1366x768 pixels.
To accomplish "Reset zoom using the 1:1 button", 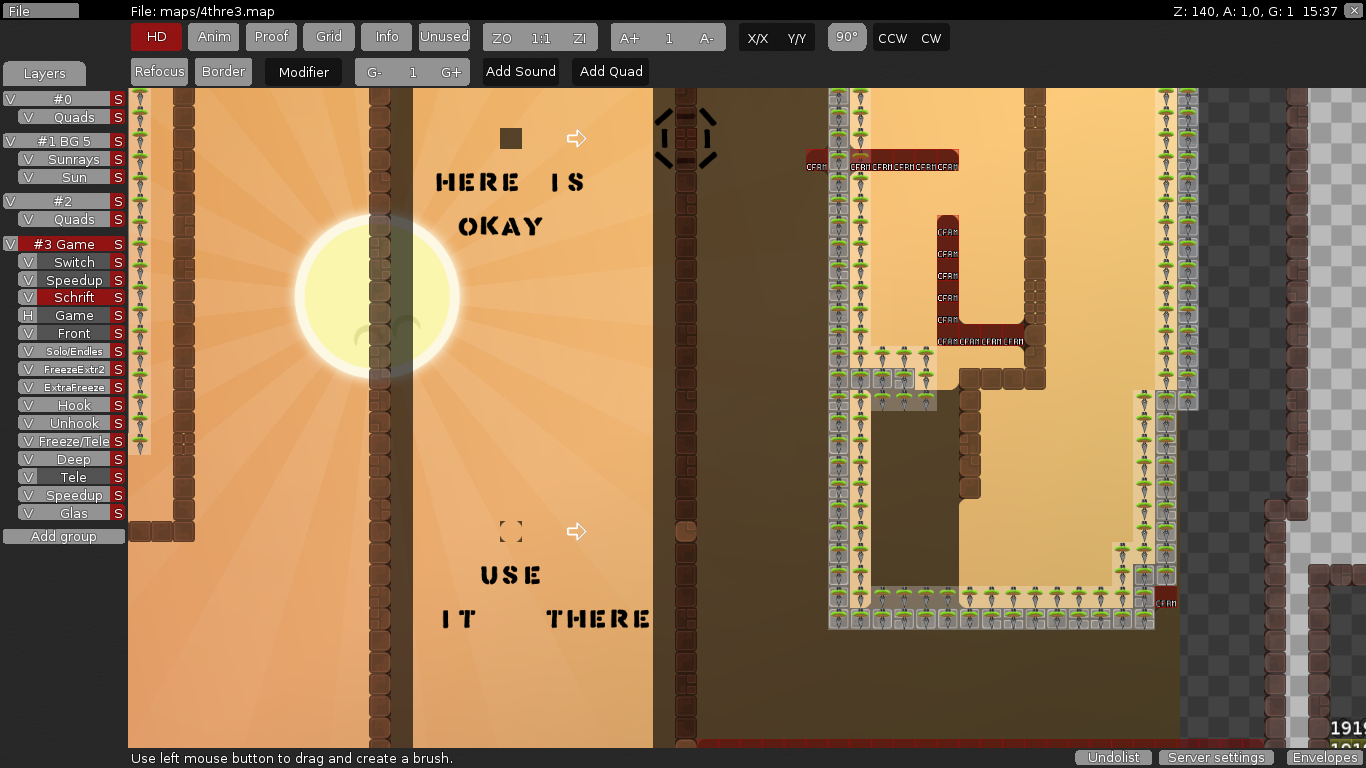I will [x=541, y=38].
